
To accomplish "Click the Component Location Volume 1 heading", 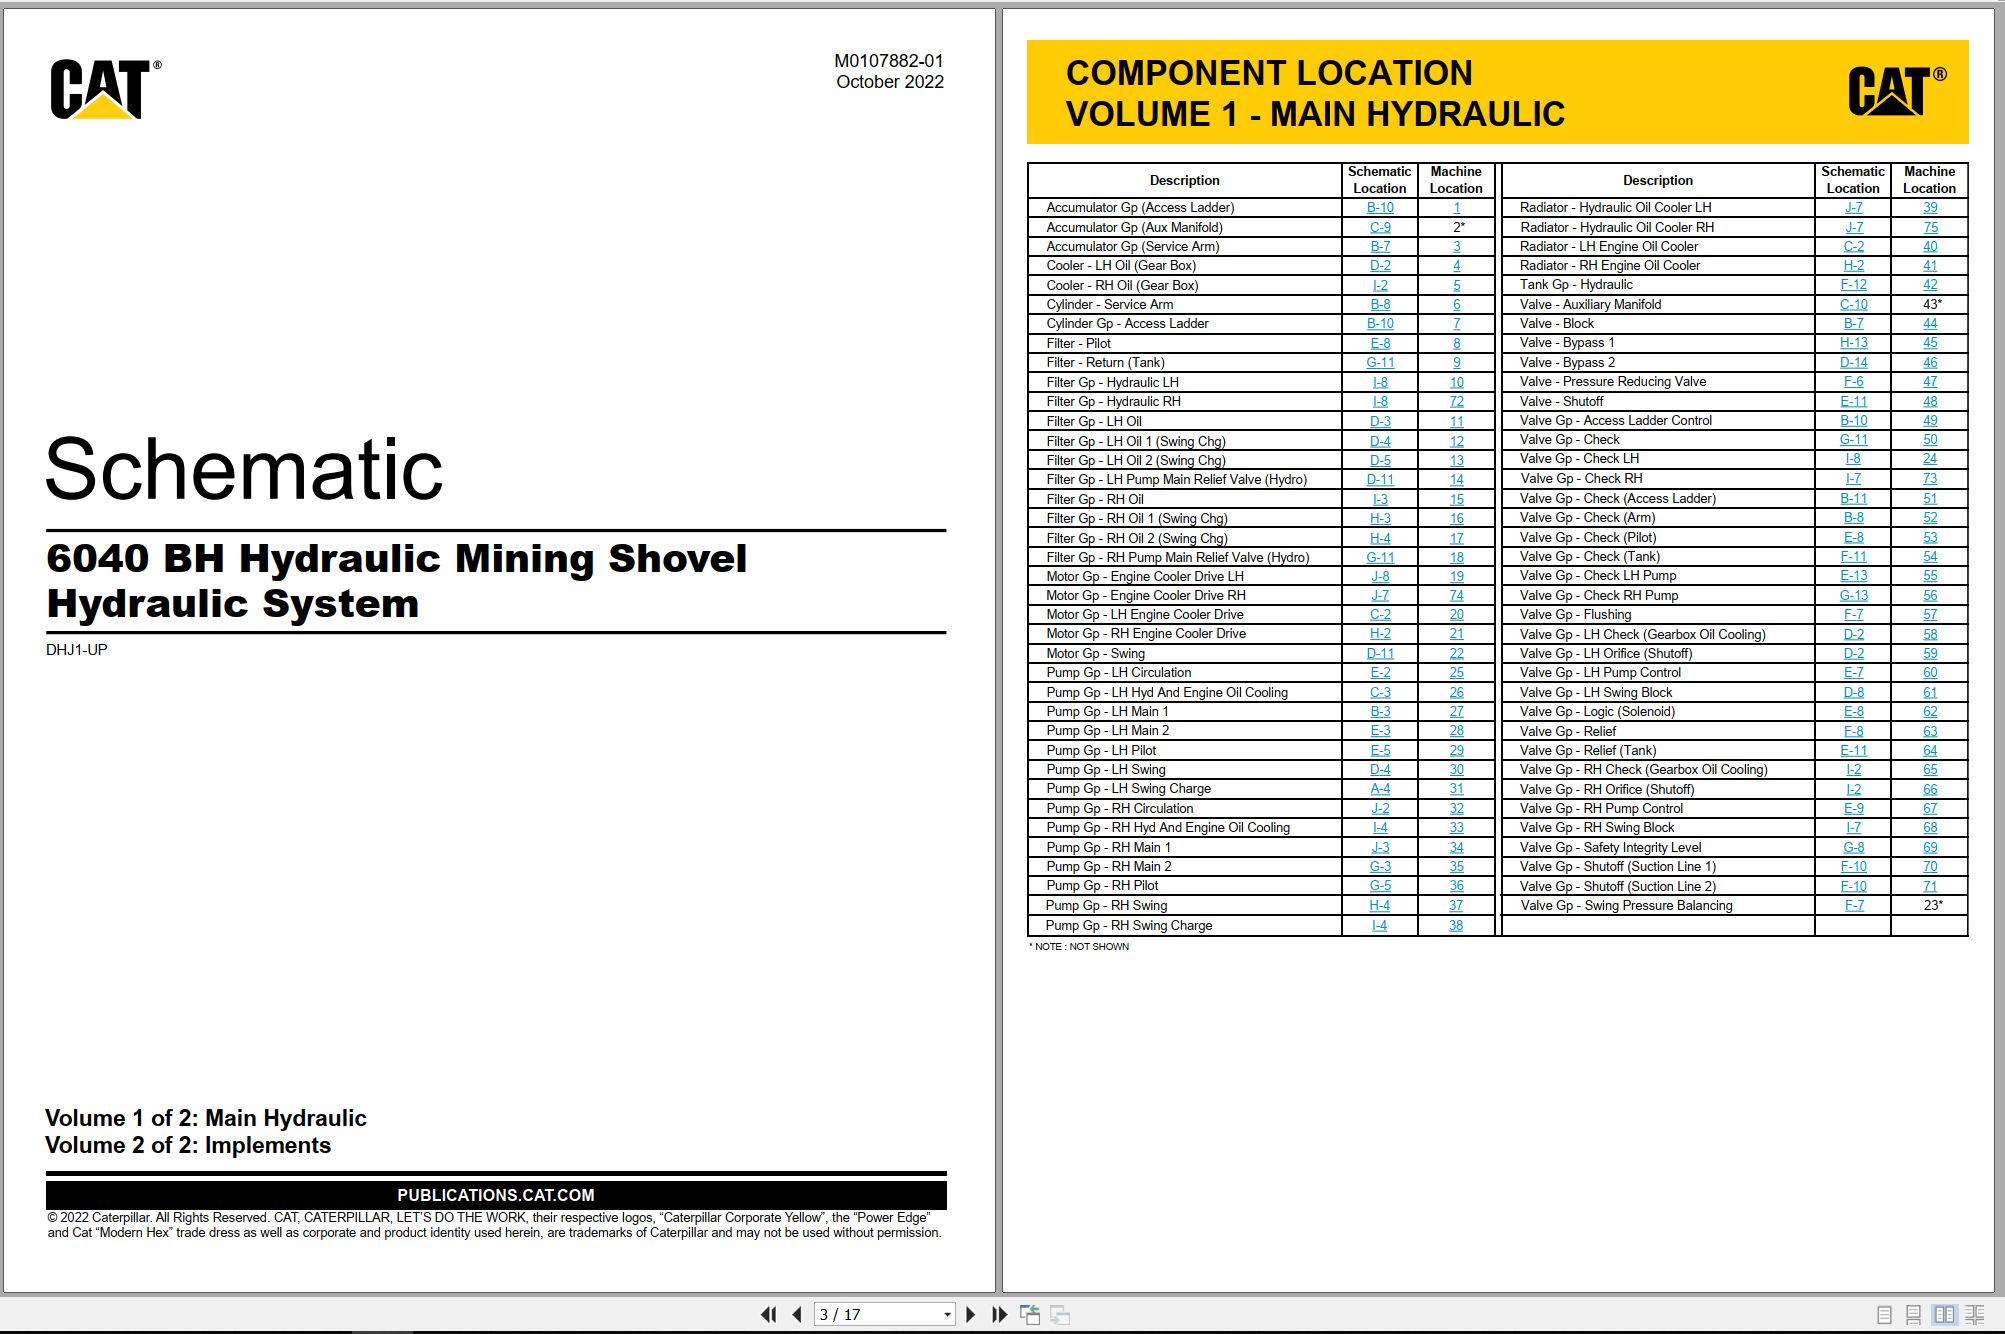I will coord(1315,93).
